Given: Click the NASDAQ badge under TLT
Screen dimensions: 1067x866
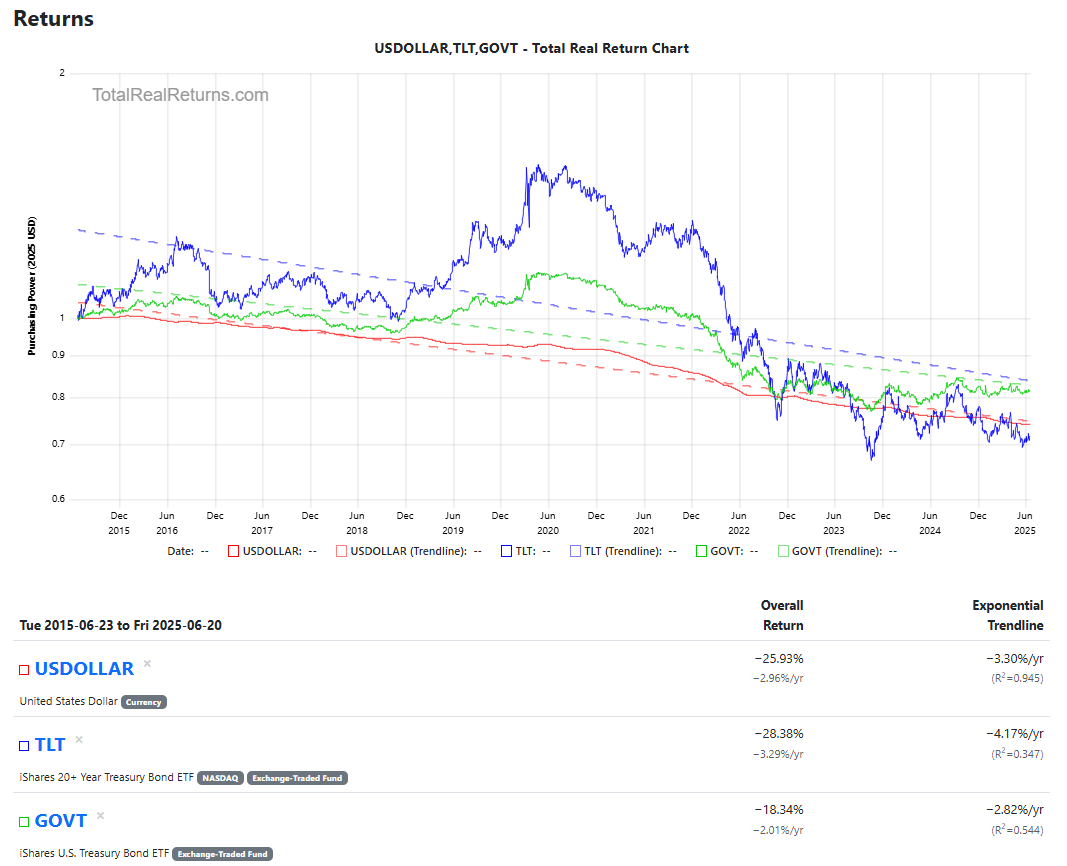Looking at the screenshot, I should (x=220, y=778).
